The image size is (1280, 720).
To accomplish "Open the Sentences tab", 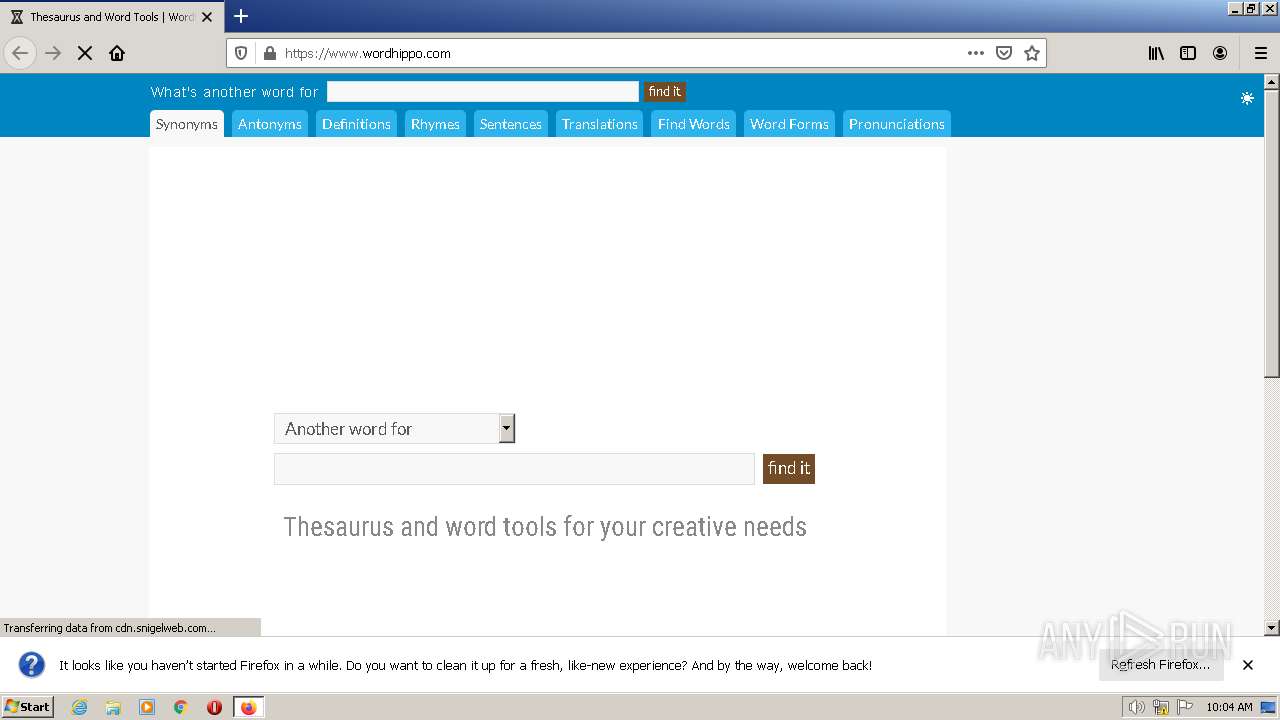I will 510,124.
